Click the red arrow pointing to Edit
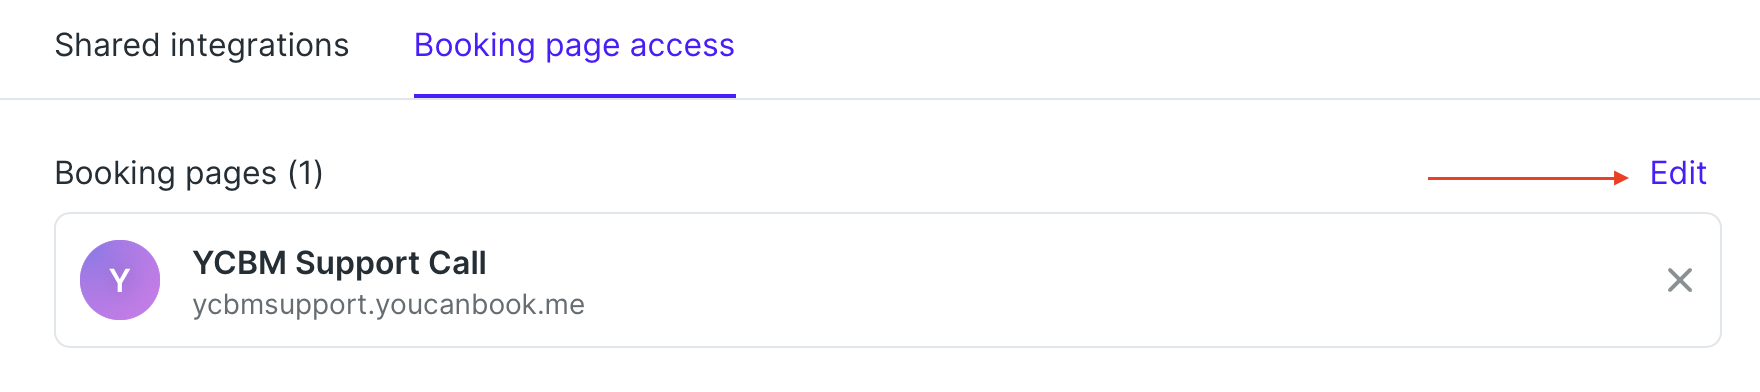Screen dimensions: 1760x392 pyautogui.click(x=1528, y=178)
